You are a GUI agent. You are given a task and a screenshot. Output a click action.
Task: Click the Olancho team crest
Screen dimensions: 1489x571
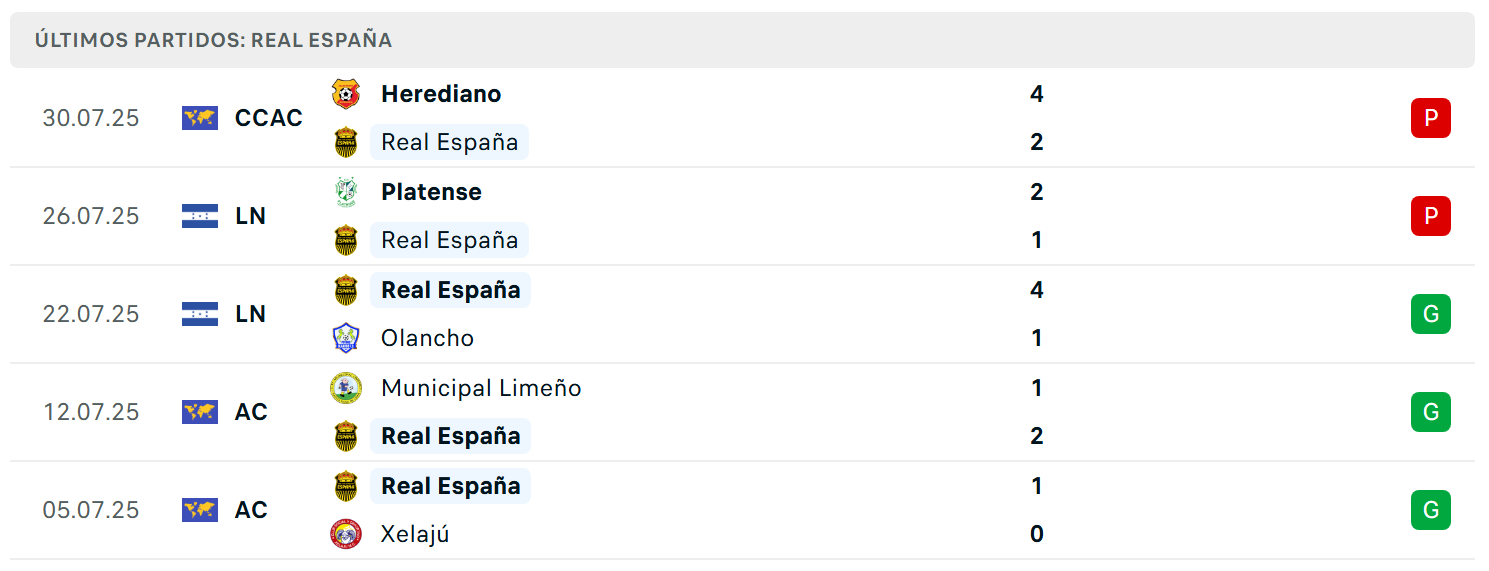(346, 338)
